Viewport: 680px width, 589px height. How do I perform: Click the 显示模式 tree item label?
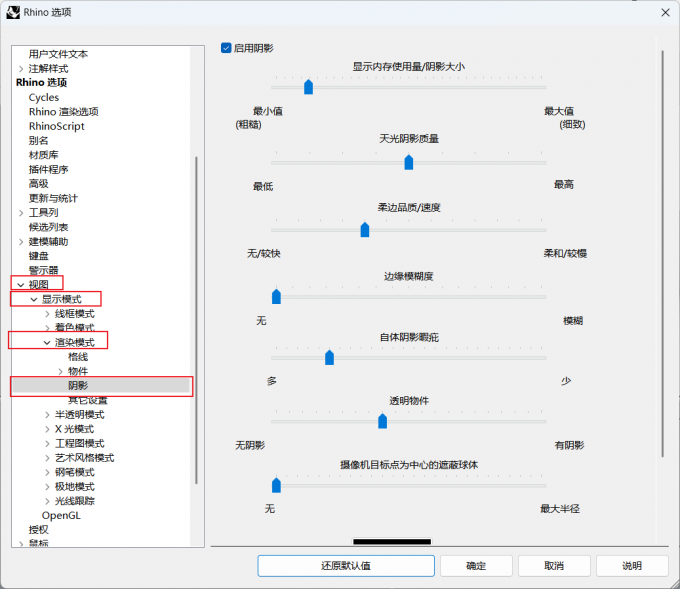point(62,299)
